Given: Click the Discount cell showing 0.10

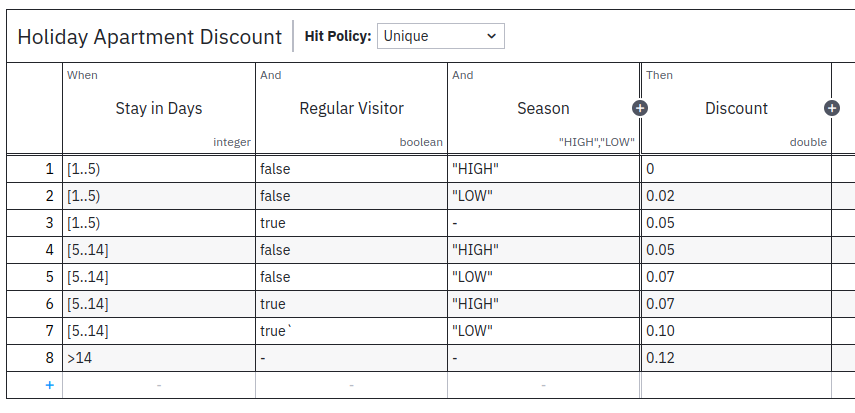Looking at the screenshot, I should click(x=736, y=331).
